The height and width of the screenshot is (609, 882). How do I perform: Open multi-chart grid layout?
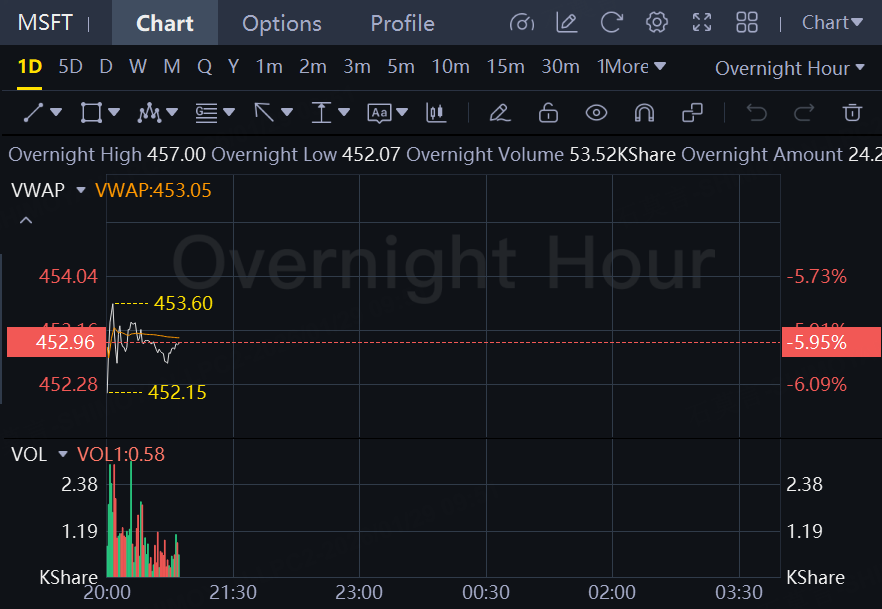pyautogui.click(x=747, y=22)
